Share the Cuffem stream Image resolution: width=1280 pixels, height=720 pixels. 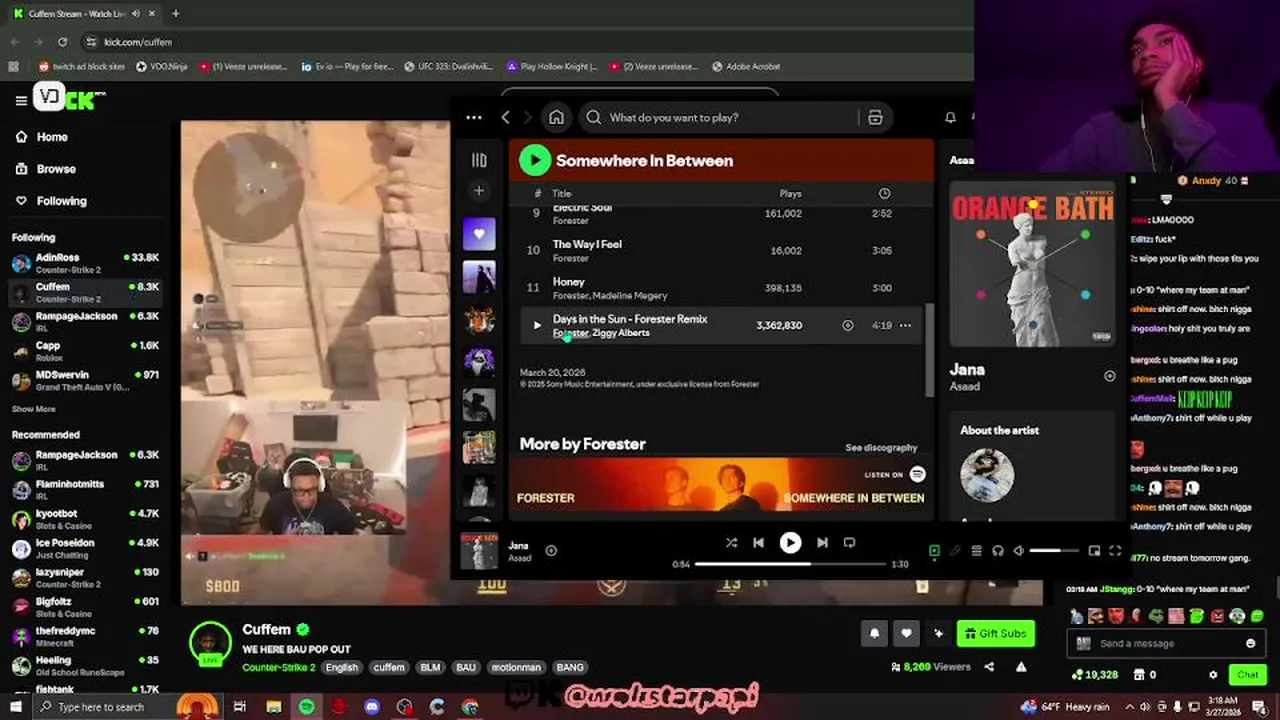tap(989, 667)
